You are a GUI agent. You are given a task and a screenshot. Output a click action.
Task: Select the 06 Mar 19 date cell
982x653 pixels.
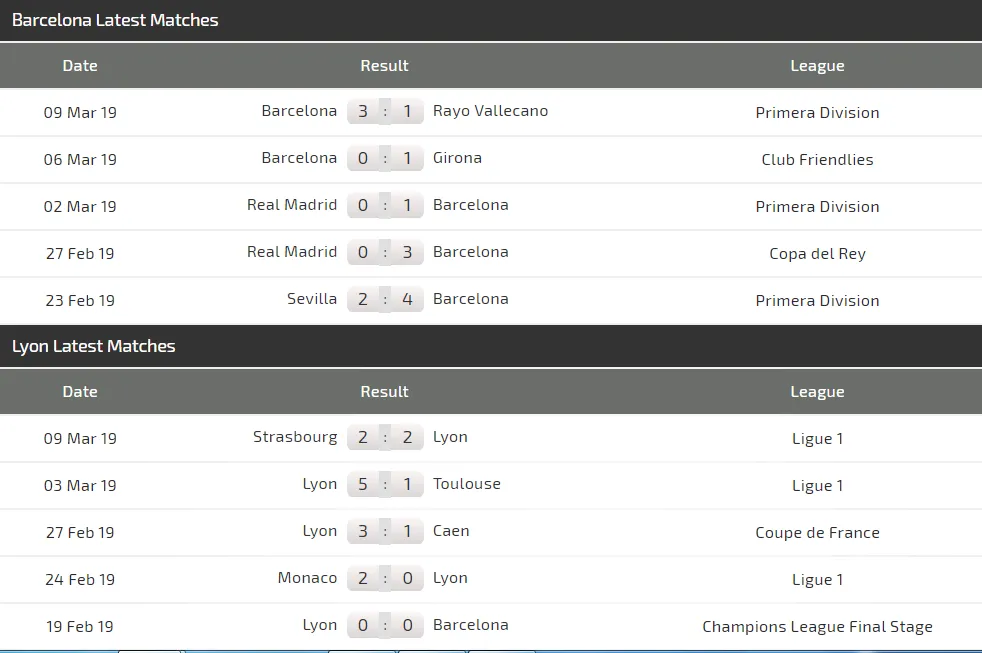point(80,160)
